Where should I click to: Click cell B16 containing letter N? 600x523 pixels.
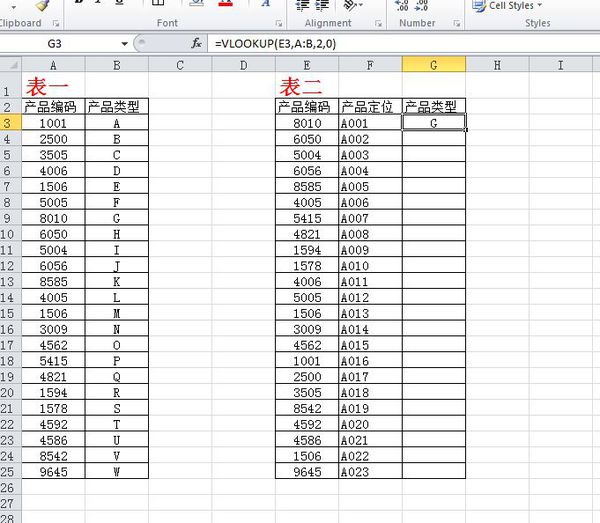[117, 329]
